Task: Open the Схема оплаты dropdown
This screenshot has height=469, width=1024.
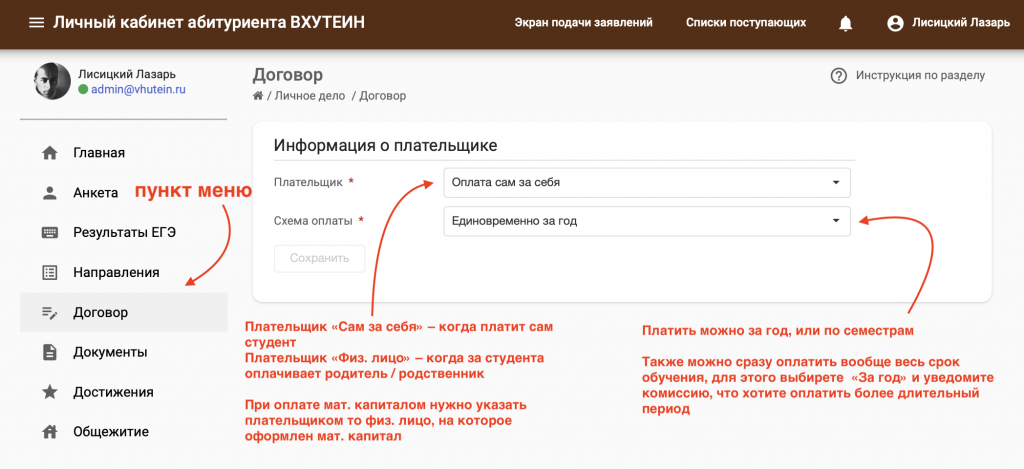Action: click(x=647, y=221)
